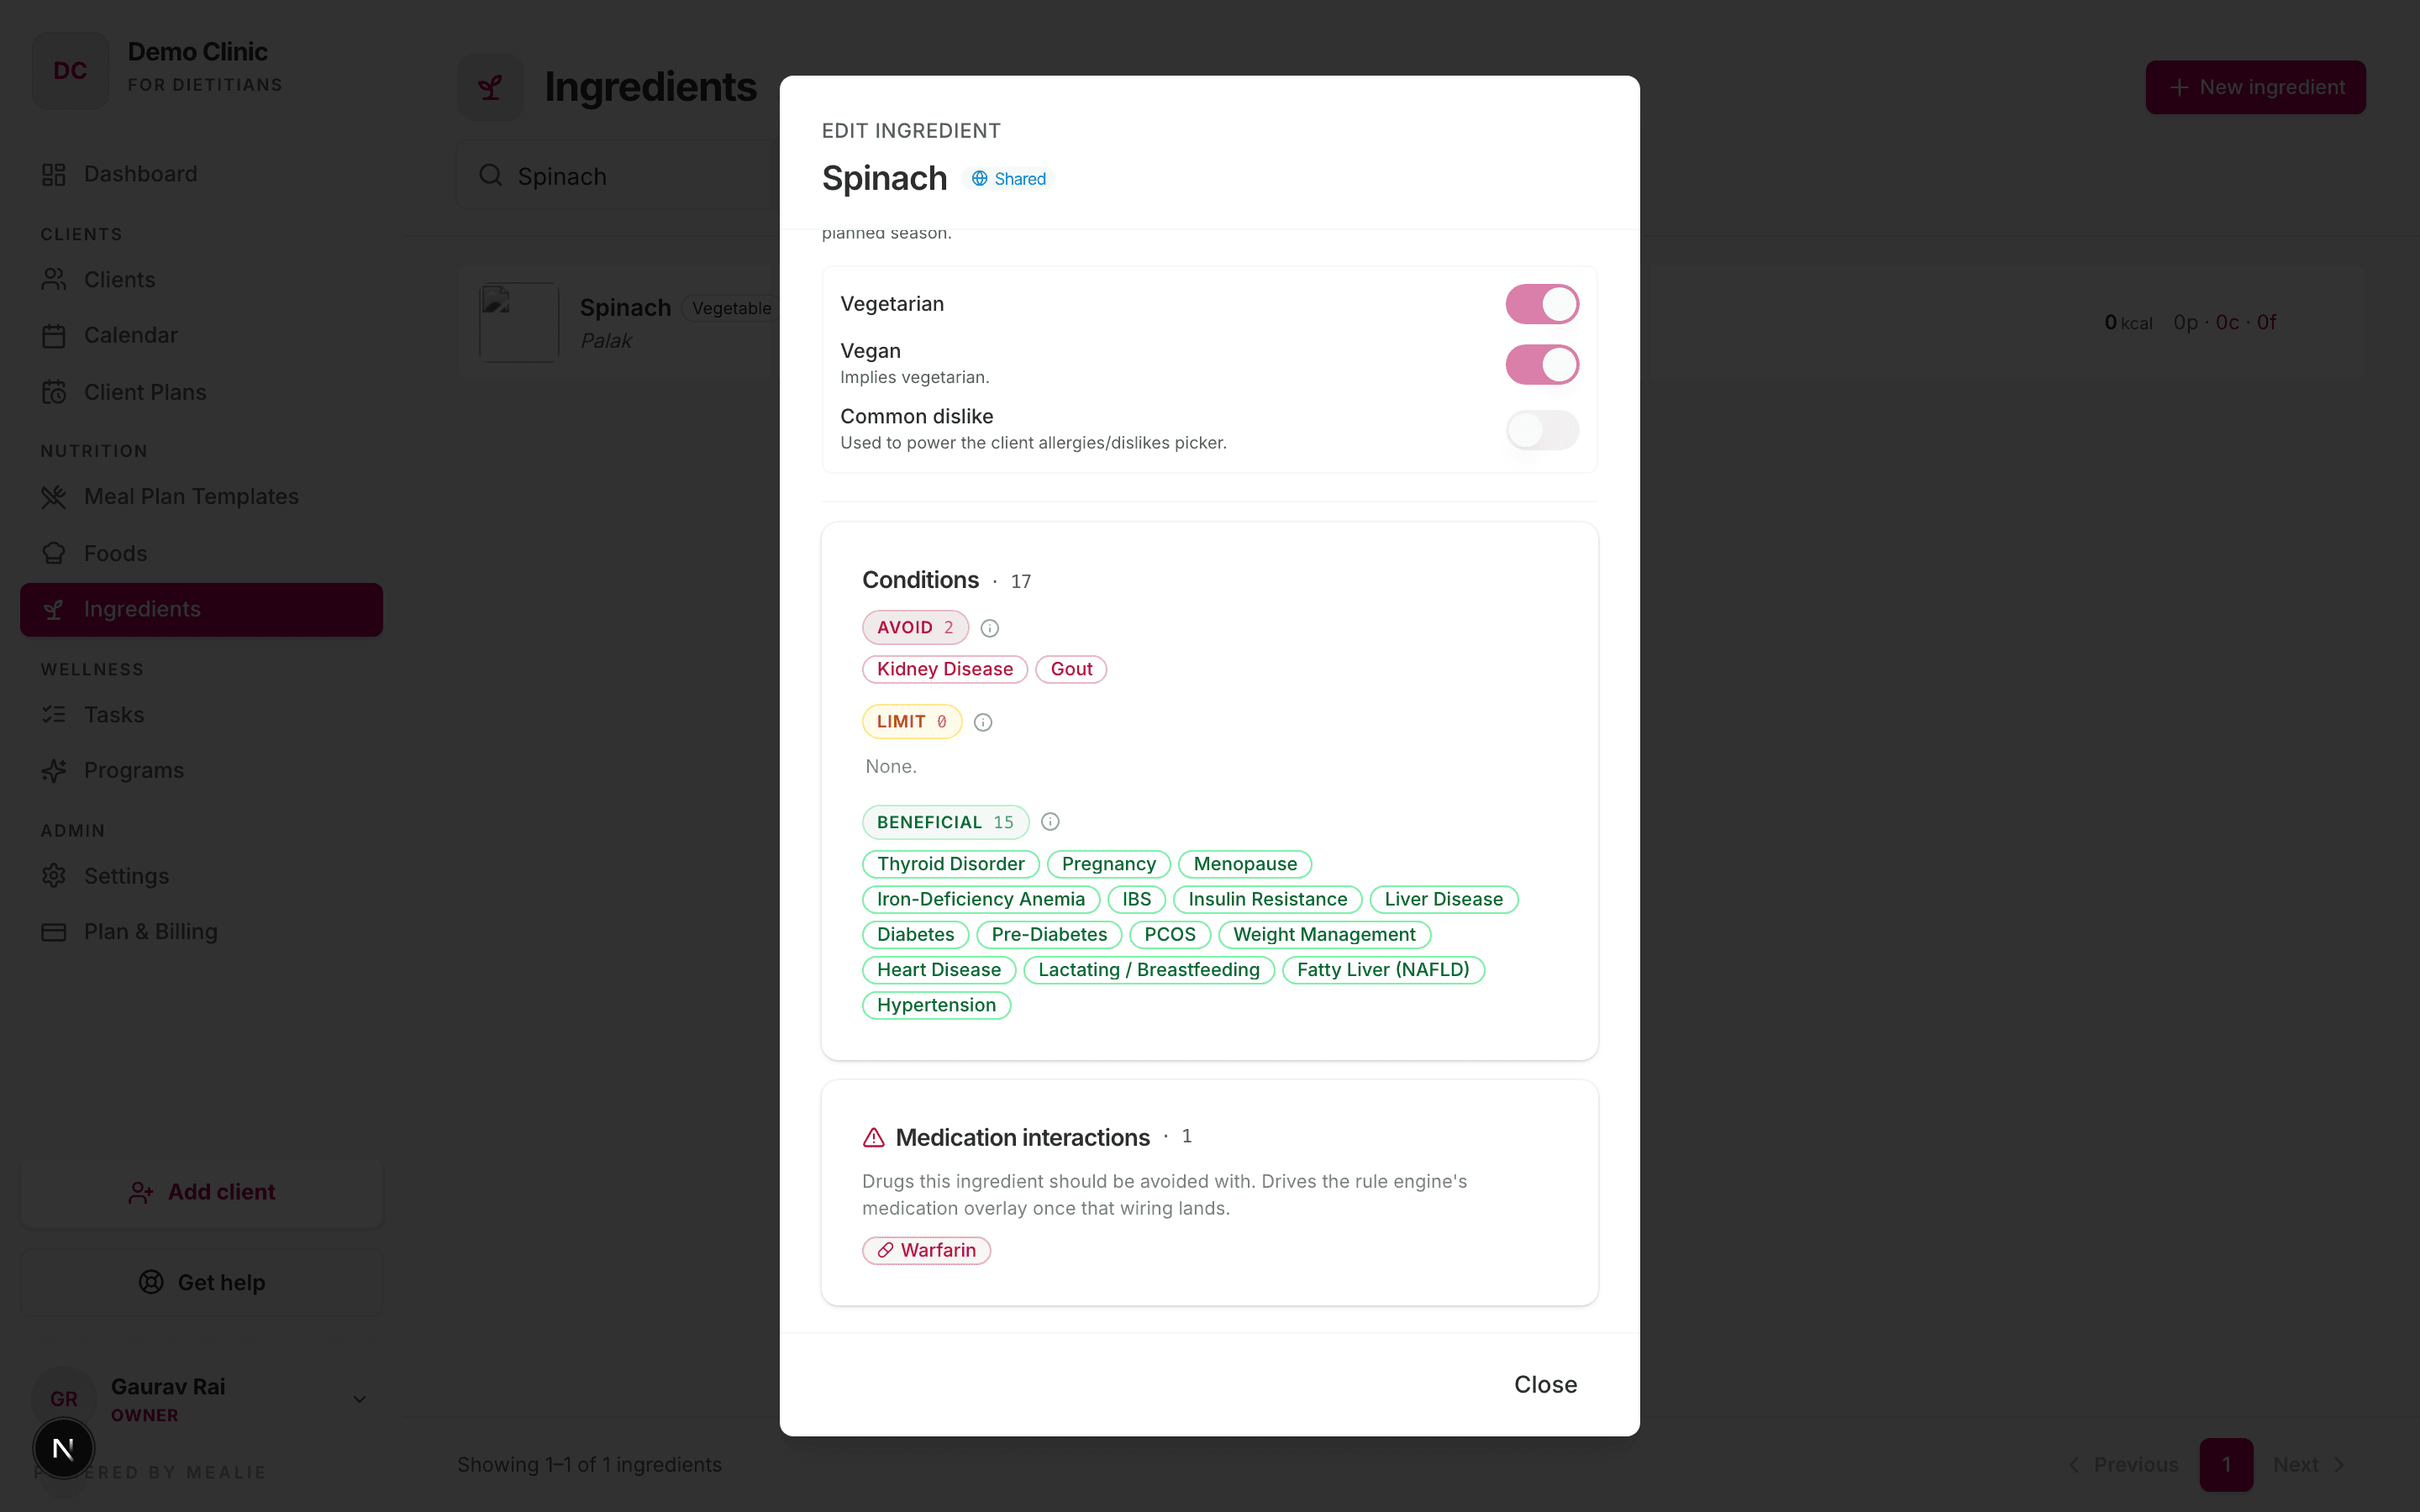The image size is (2420, 1512).
Task: Click the DC Demo Clinic logo
Action: 70,70
